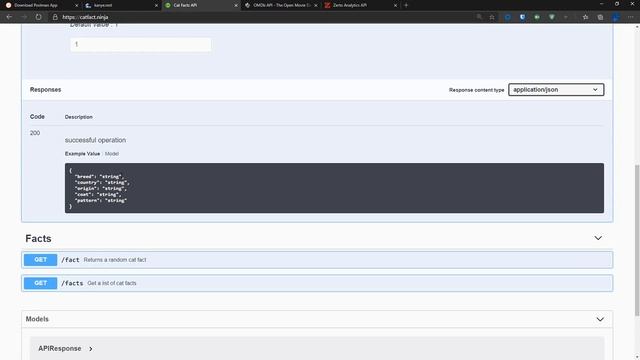Switch to the kanye.rest tab
Image resolution: width=640 pixels, height=360 pixels.
tap(121, 5)
